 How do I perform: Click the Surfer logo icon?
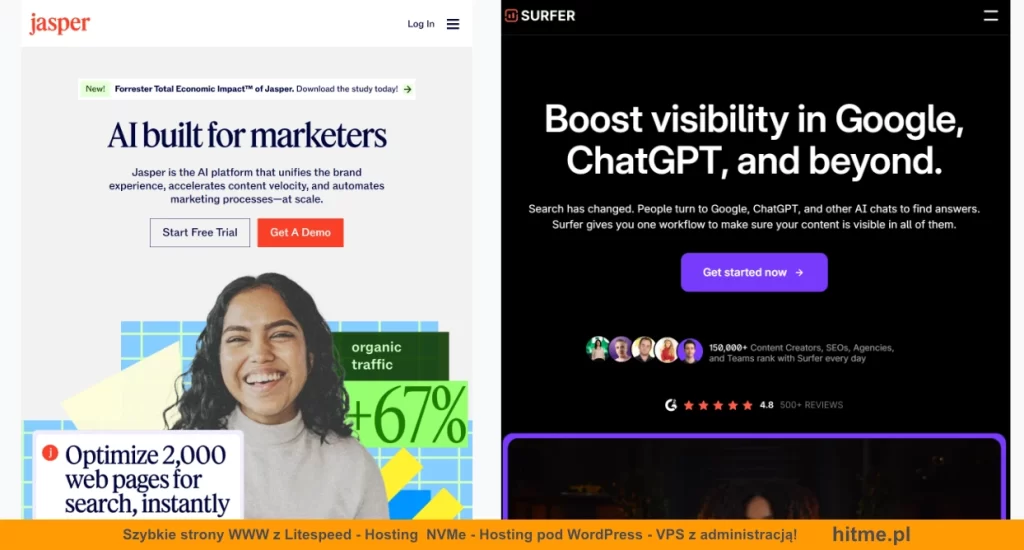511,16
